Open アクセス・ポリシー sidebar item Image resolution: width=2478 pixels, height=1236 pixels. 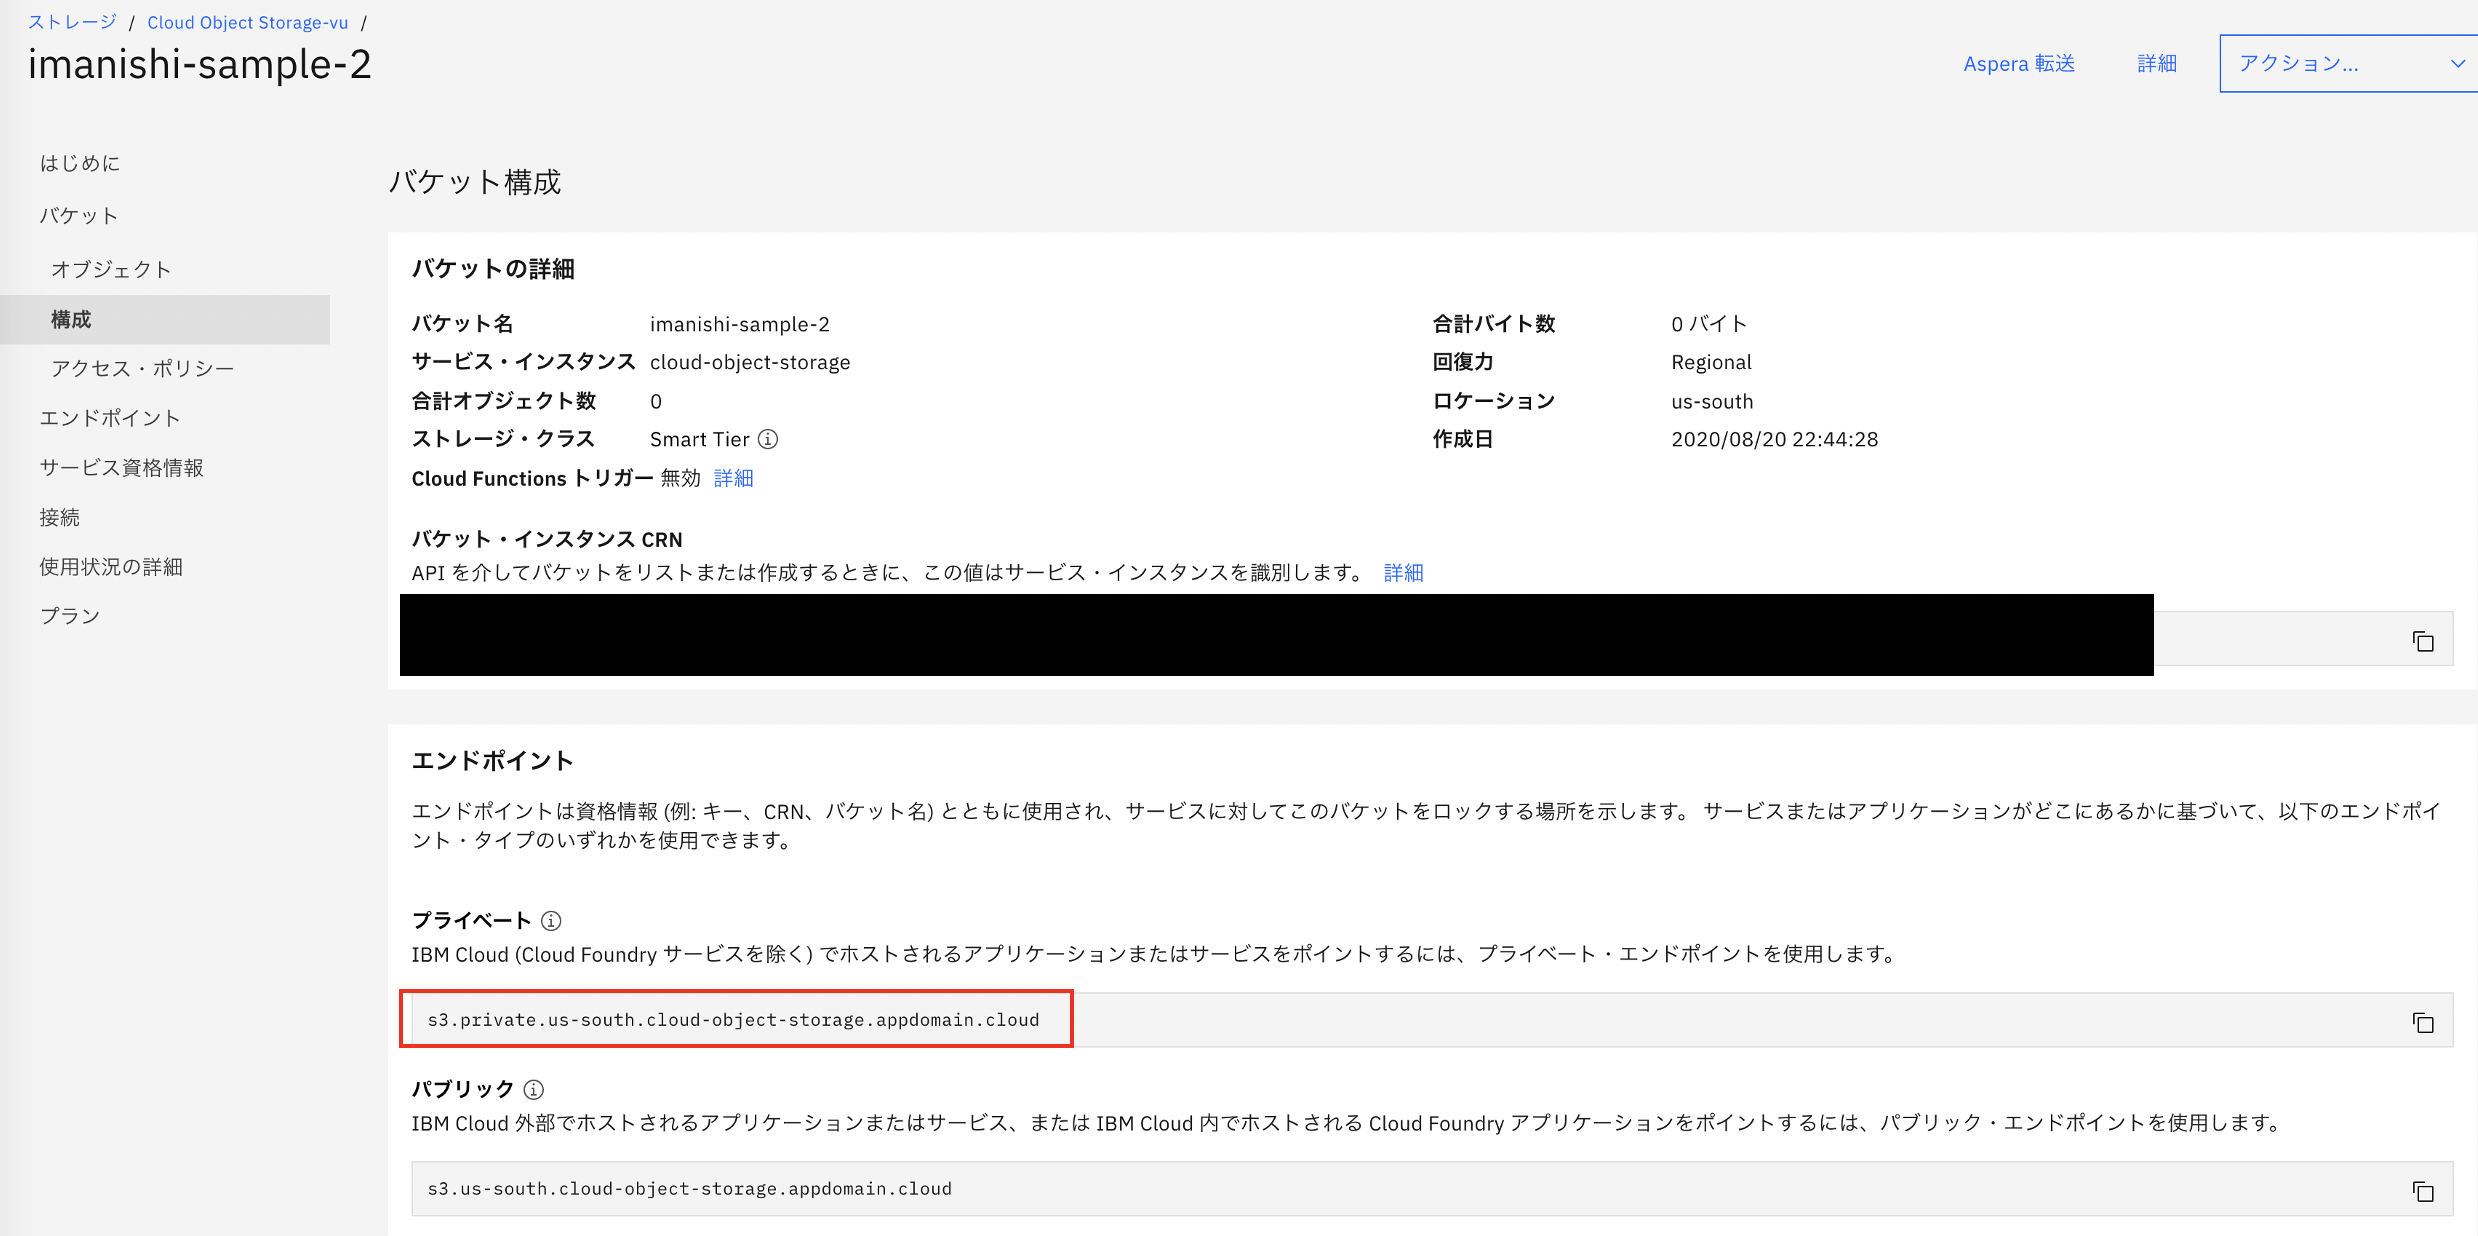(x=142, y=368)
